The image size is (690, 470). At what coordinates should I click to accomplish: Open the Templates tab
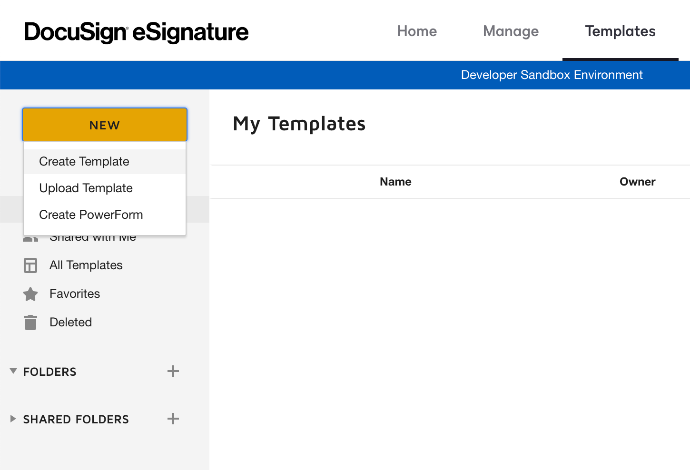point(620,31)
